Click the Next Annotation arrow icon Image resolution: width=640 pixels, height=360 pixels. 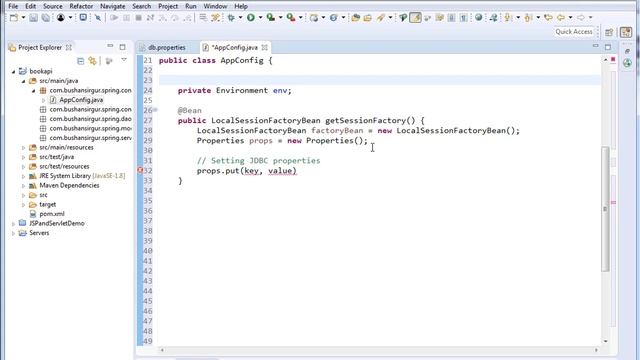(508, 18)
